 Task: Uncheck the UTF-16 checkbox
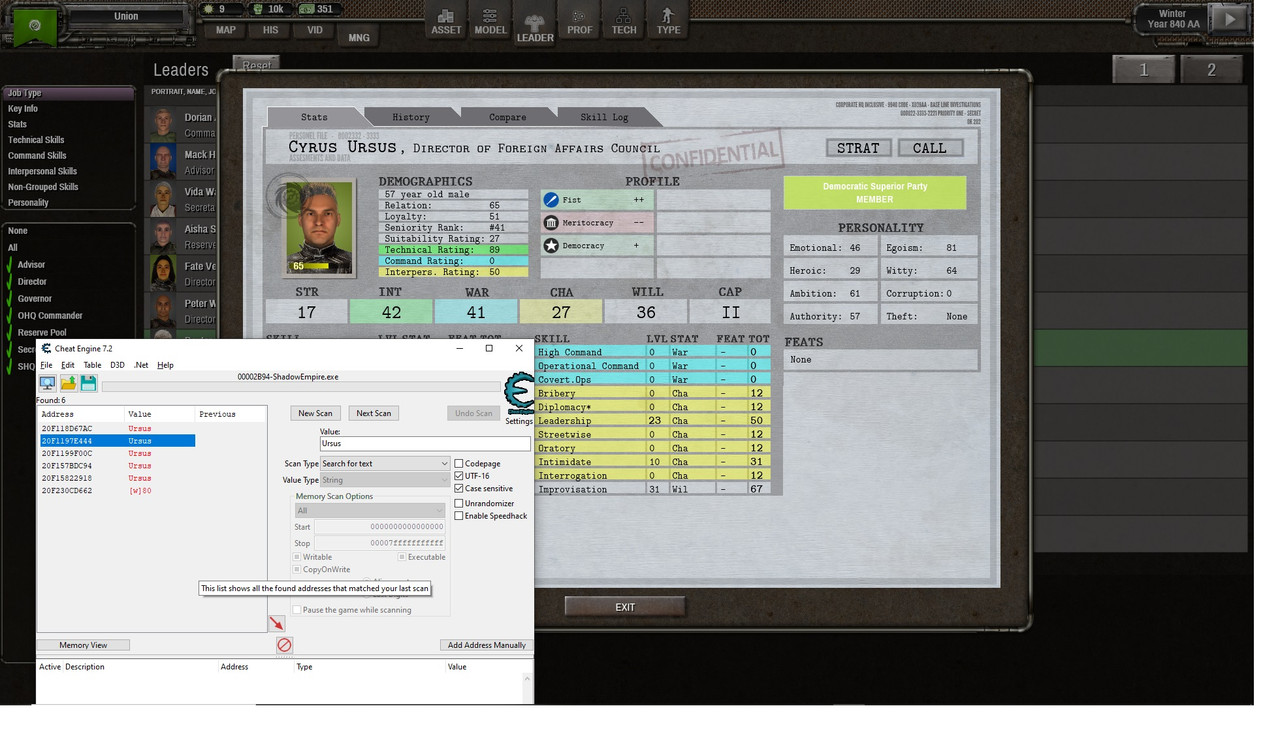click(x=459, y=476)
